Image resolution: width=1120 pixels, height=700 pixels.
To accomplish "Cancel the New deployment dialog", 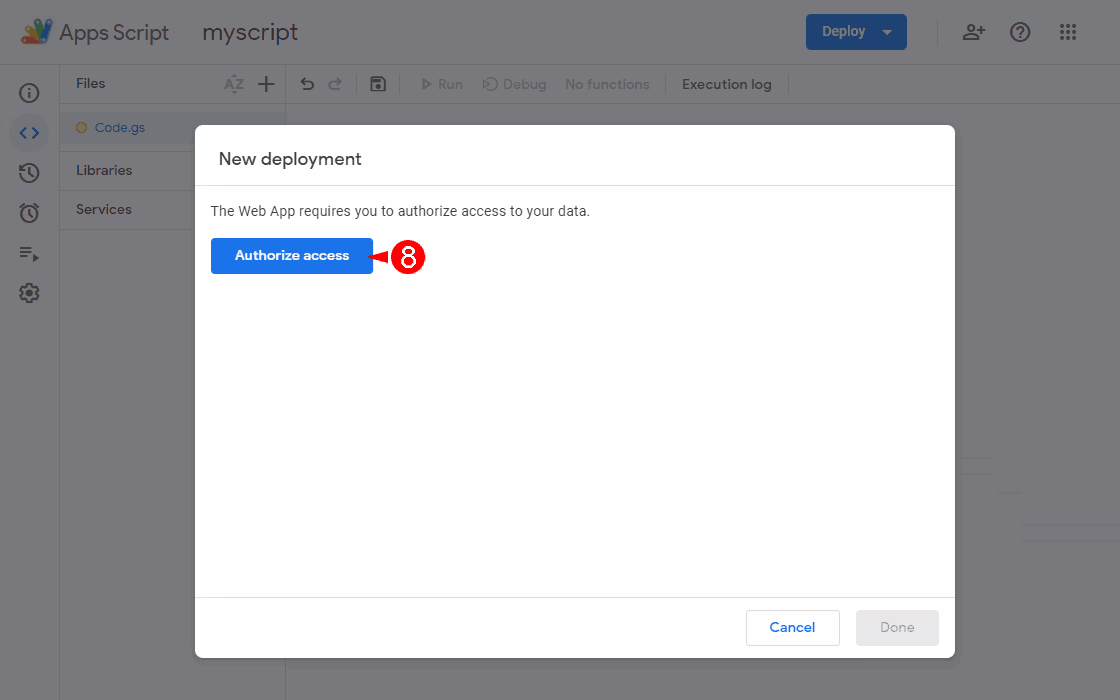I will (x=792, y=627).
